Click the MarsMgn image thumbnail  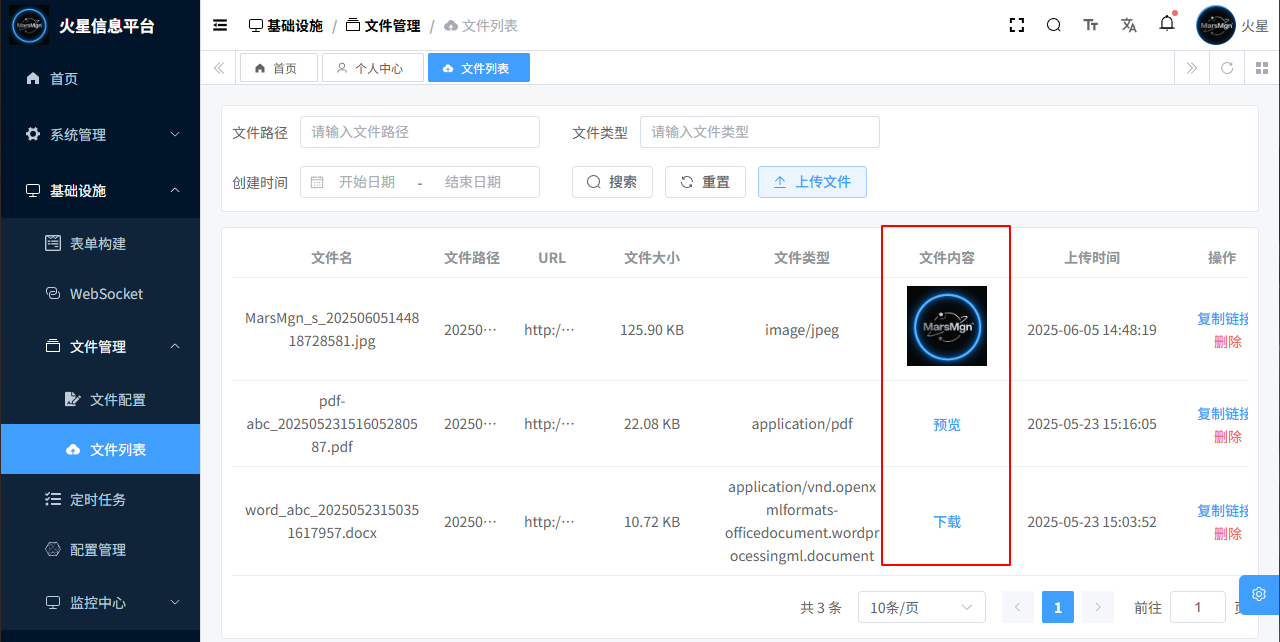[x=946, y=326]
